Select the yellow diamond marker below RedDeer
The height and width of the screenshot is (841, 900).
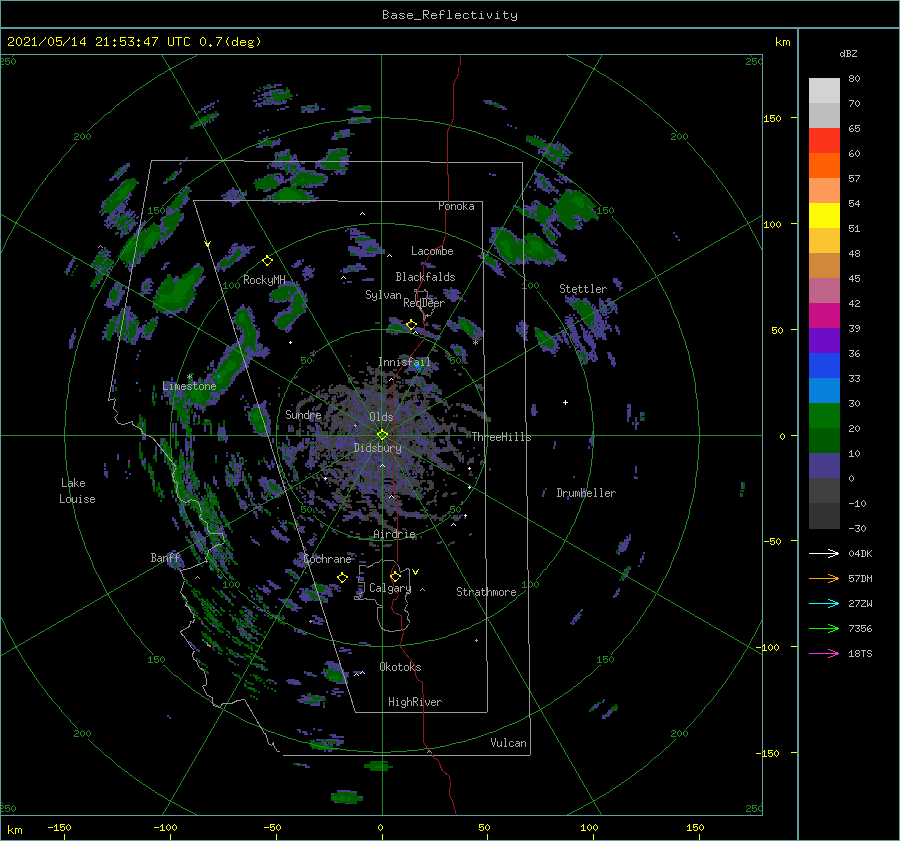pos(411,325)
